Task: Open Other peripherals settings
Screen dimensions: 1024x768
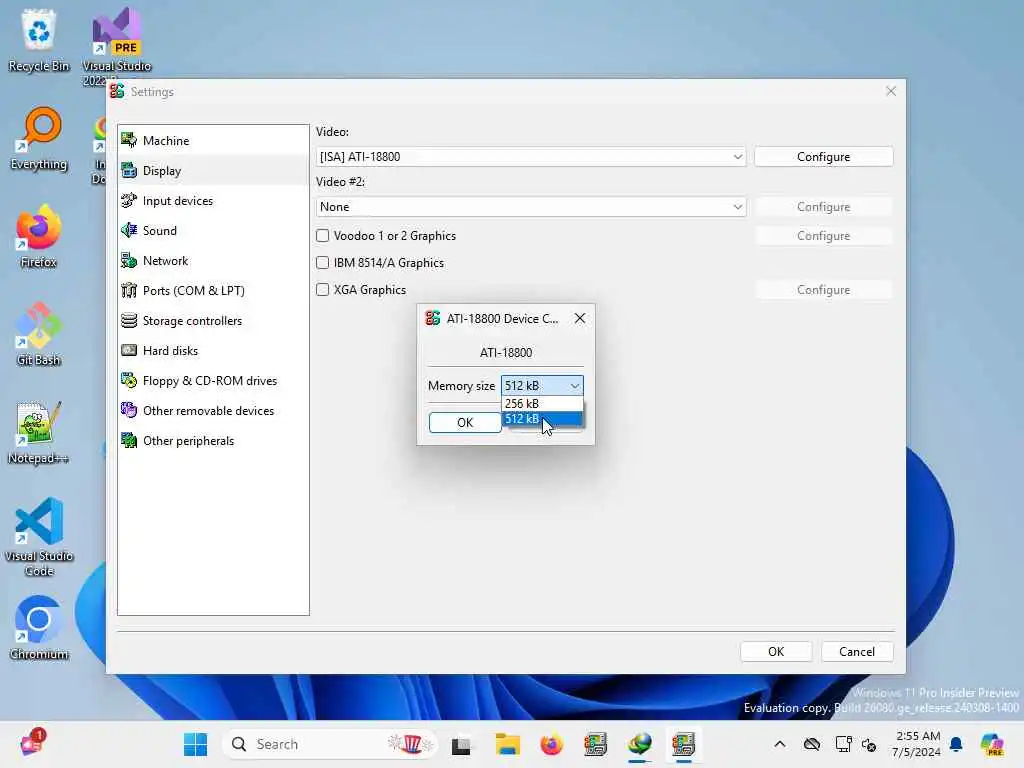Action: coord(213,441)
